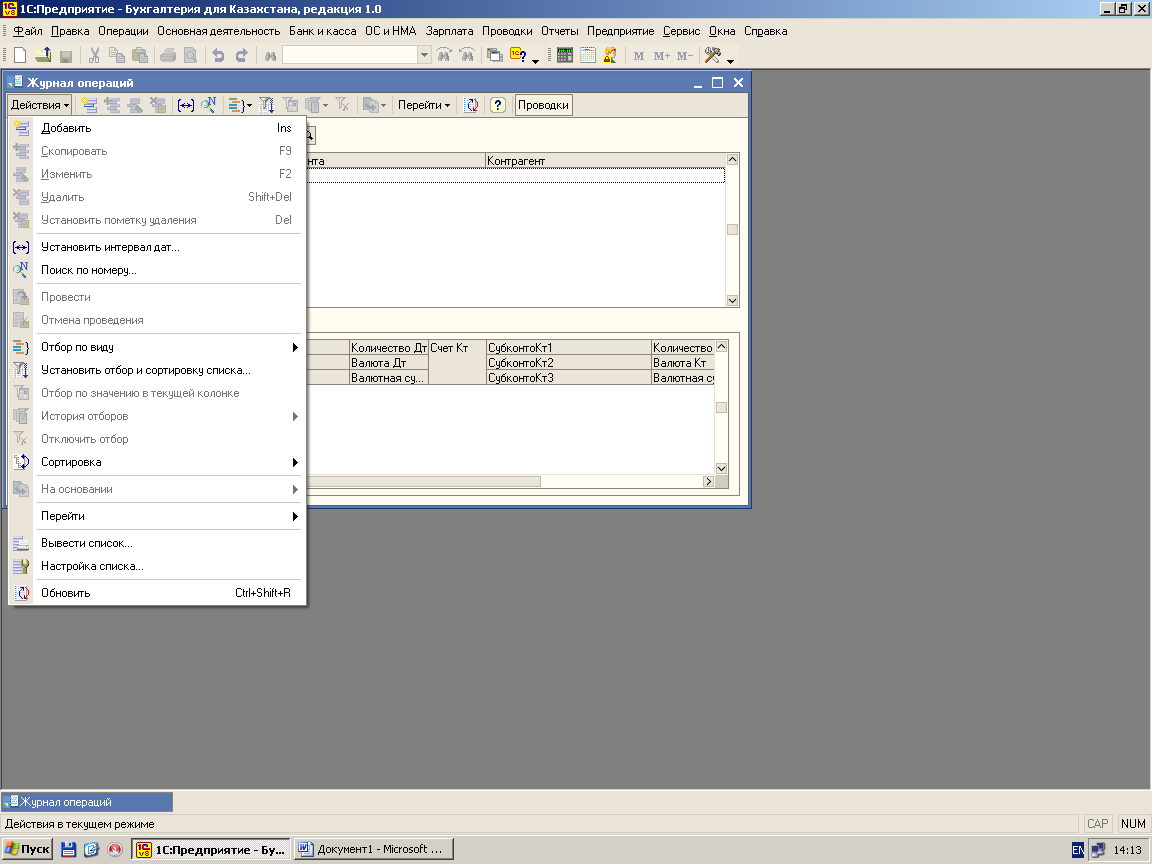Open the Сервис menu in menu bar

coord(682,31)
